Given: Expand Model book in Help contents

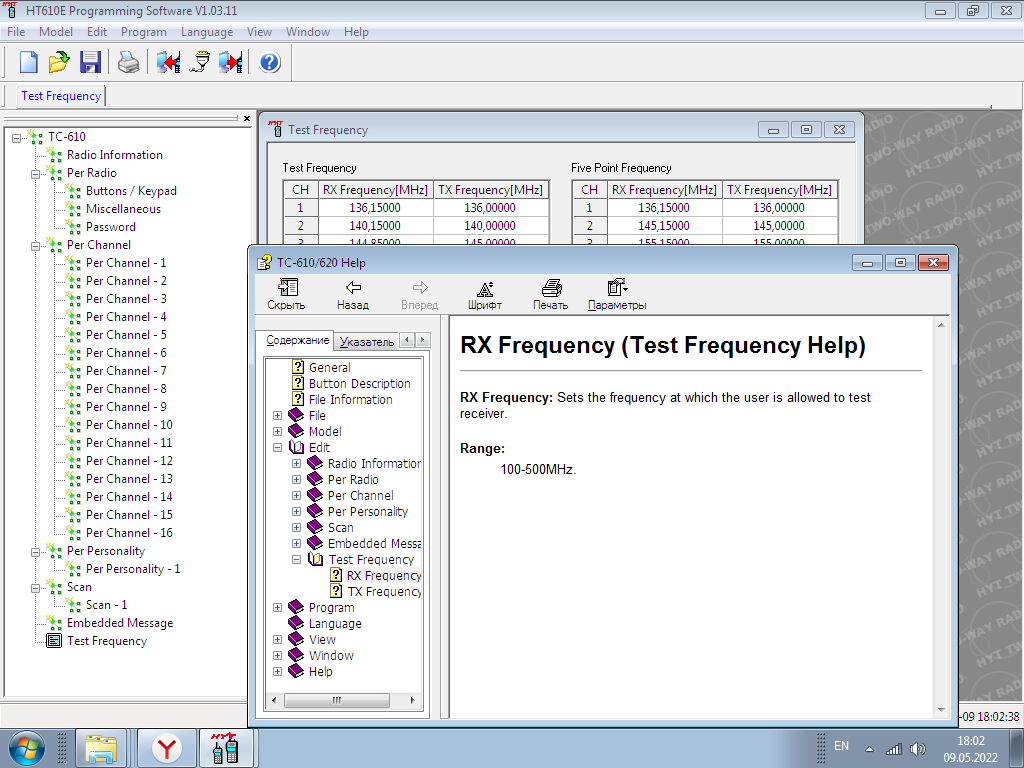Looking at the screenshot, I should tap(278, 432).
